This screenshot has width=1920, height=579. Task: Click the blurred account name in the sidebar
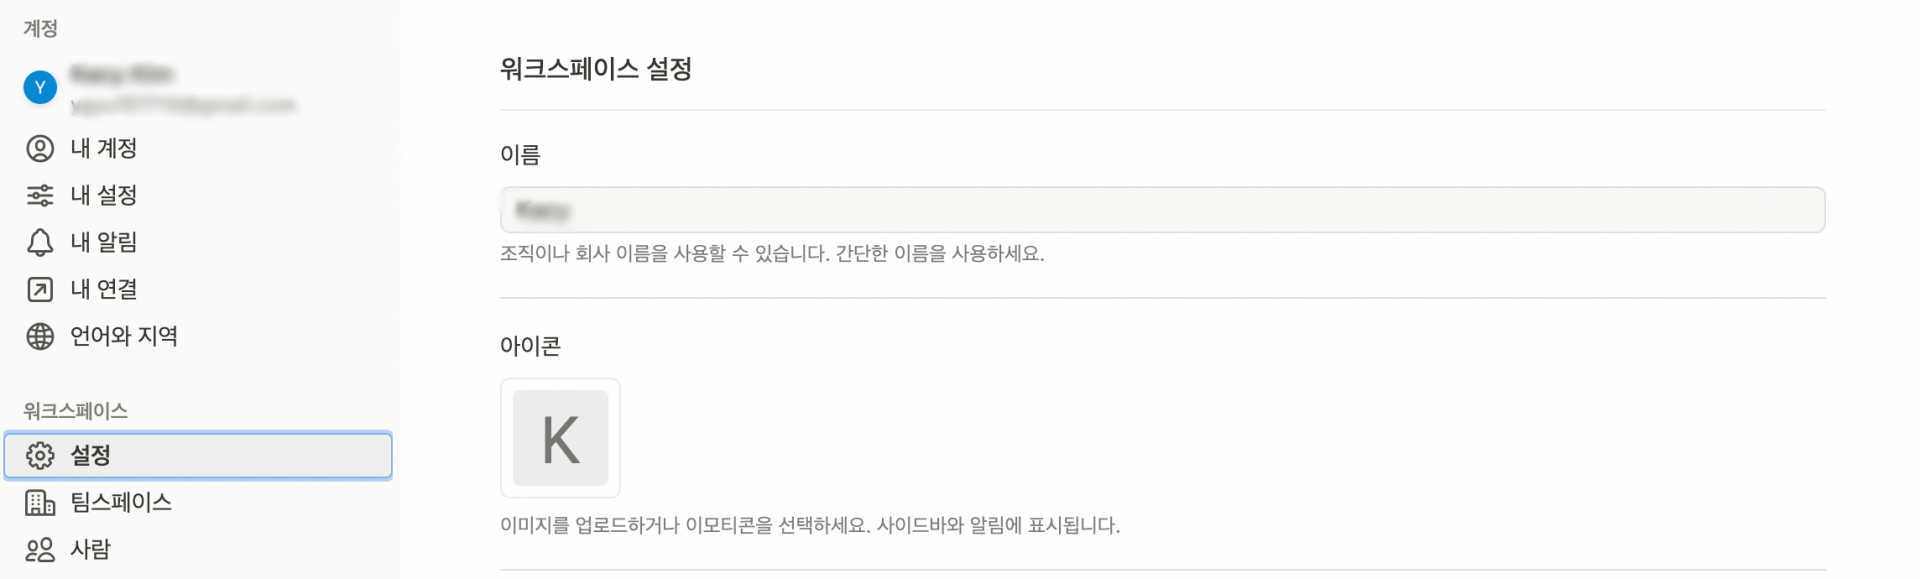tap(122, 75)
